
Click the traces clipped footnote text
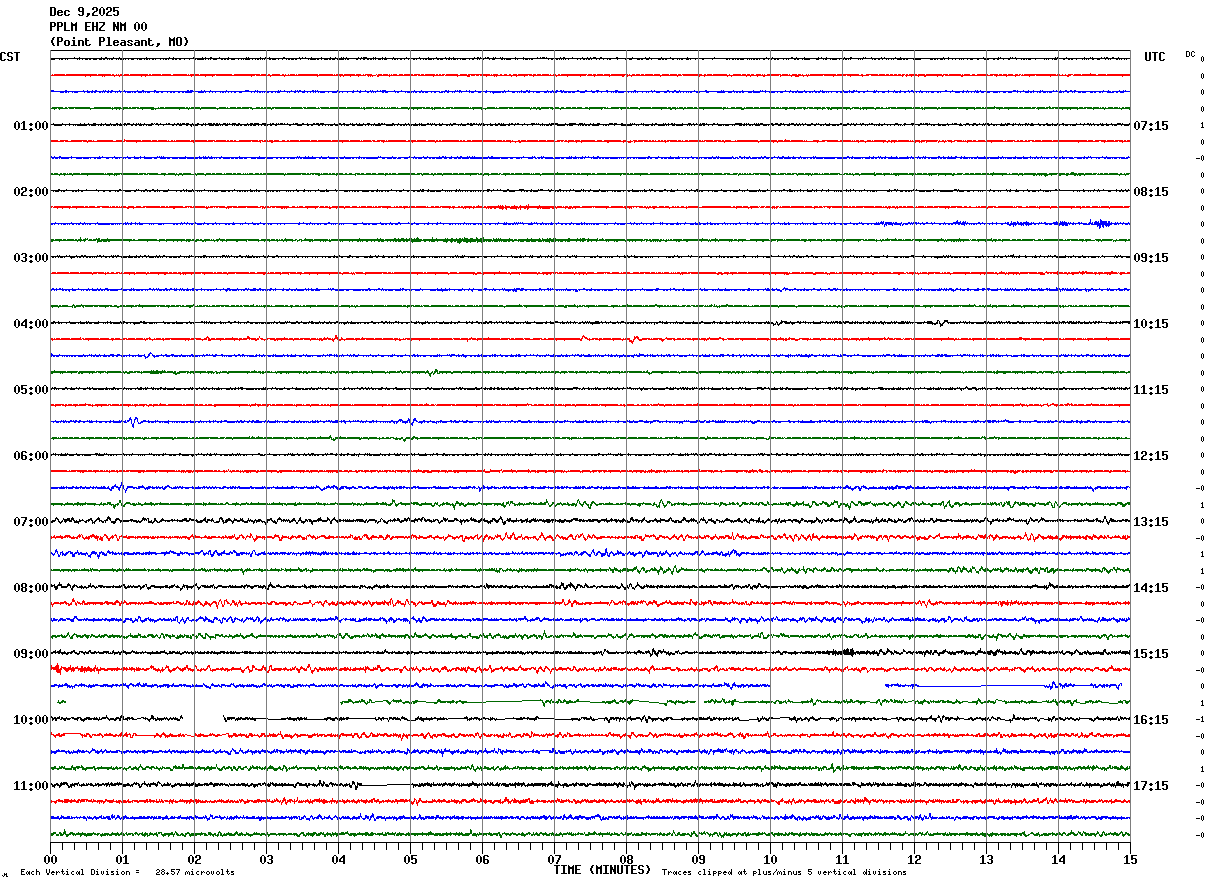pyautogui.click(x=784, y=873)
